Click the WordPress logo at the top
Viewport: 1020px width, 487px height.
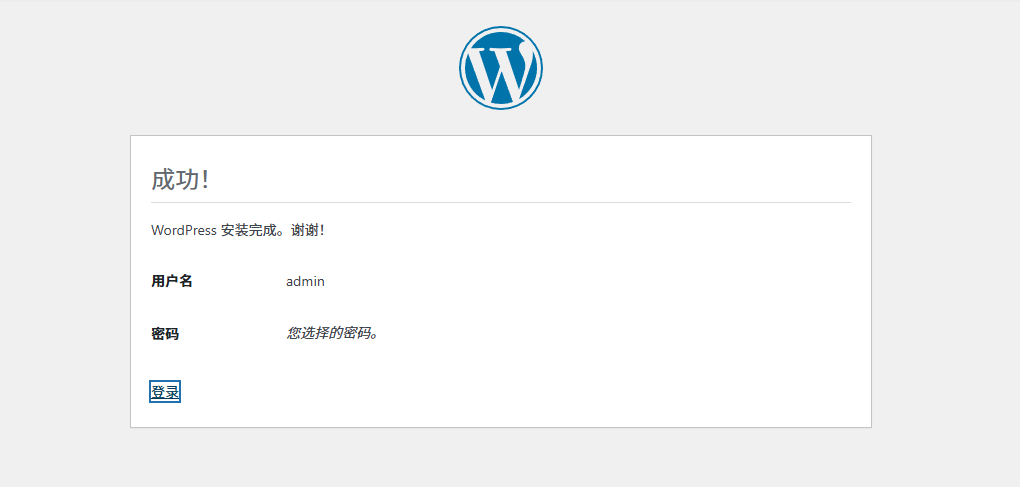click(501, 68)
